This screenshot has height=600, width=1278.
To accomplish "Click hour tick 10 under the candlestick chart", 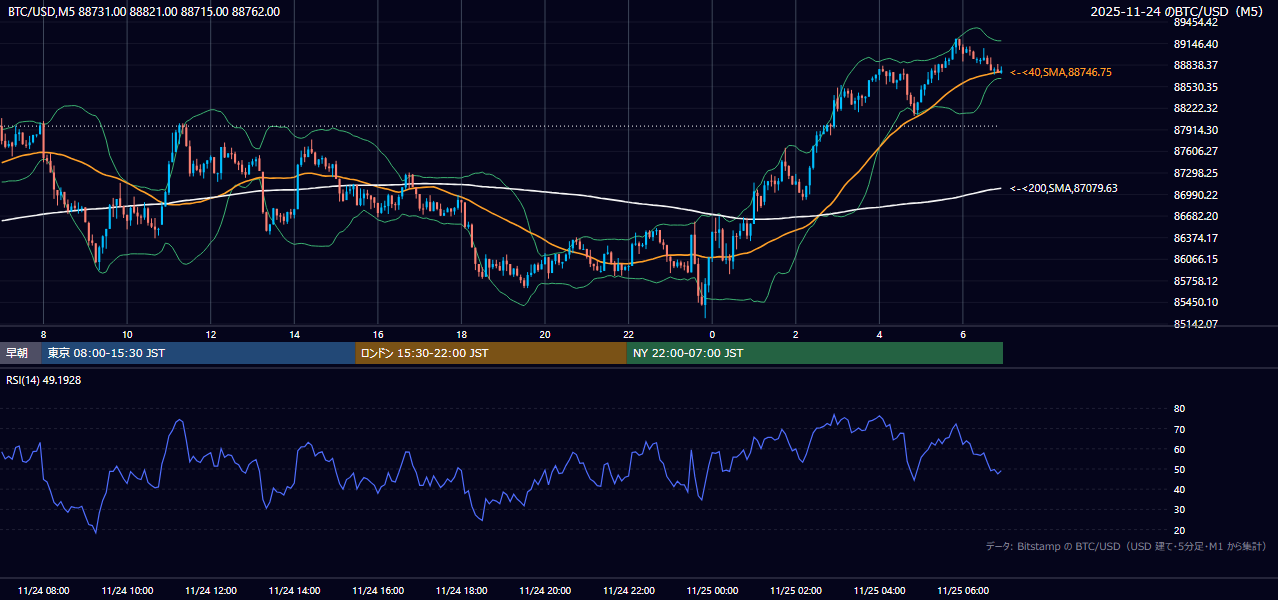I will 127,334.
